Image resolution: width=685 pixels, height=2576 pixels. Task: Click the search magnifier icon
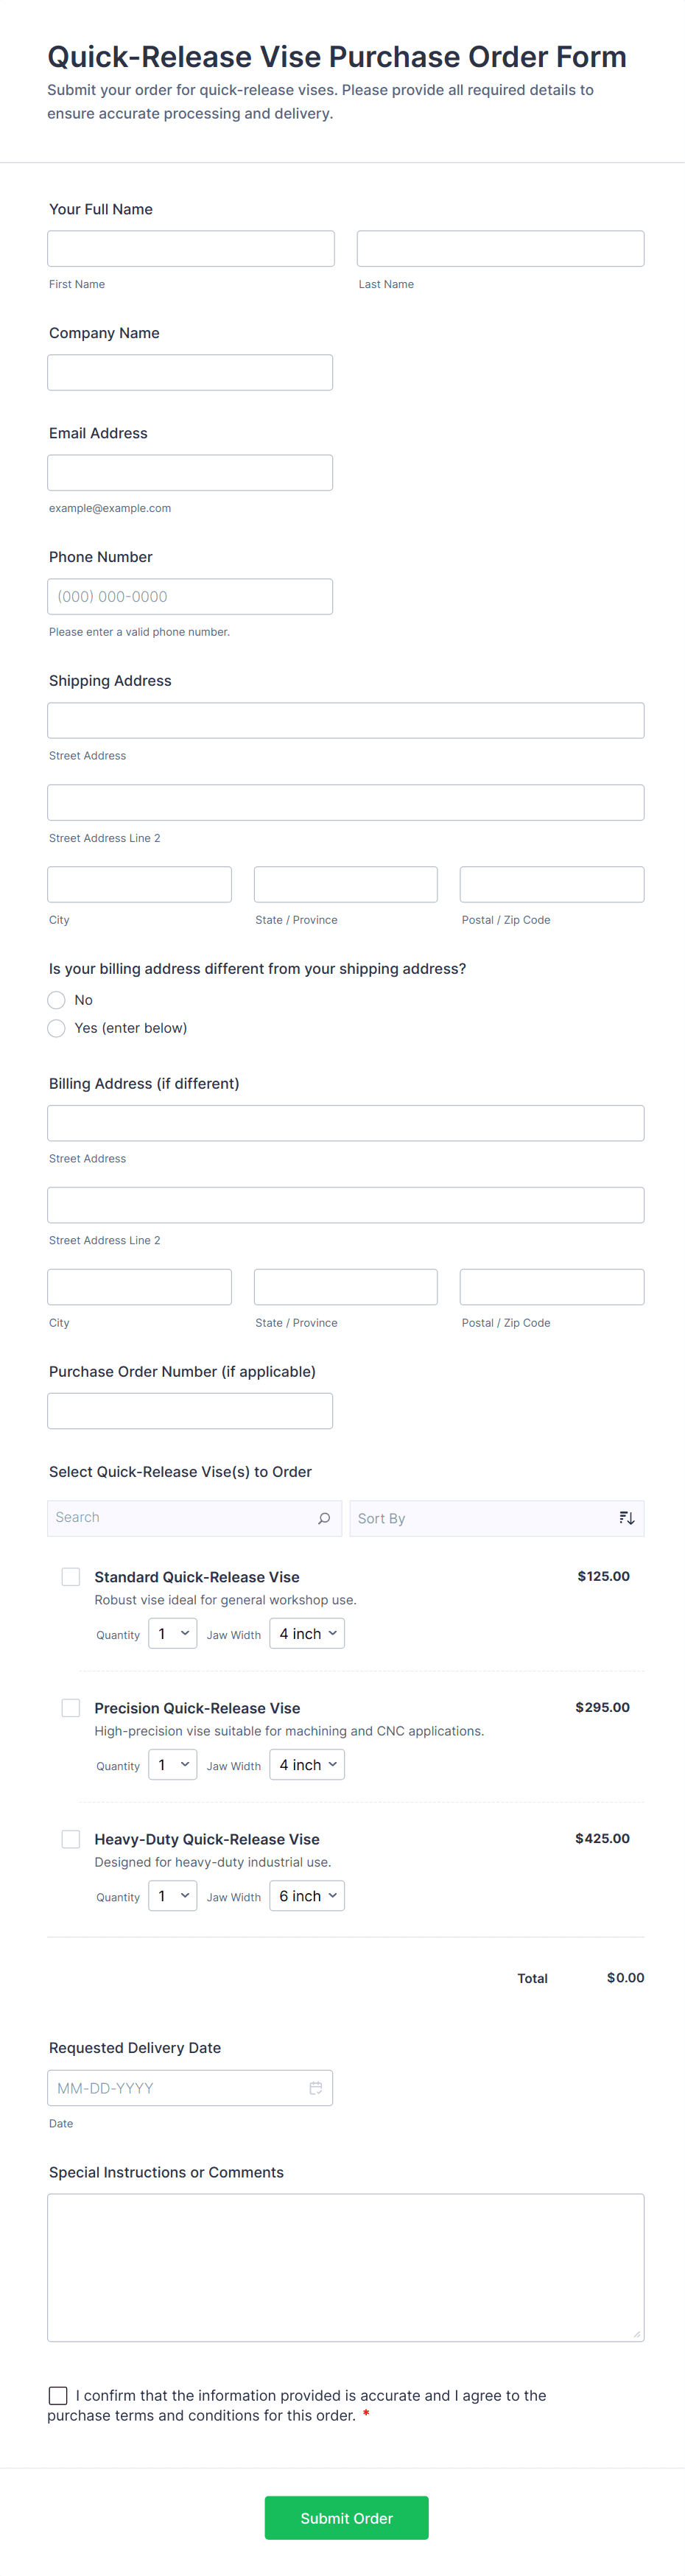(324, 1518)
